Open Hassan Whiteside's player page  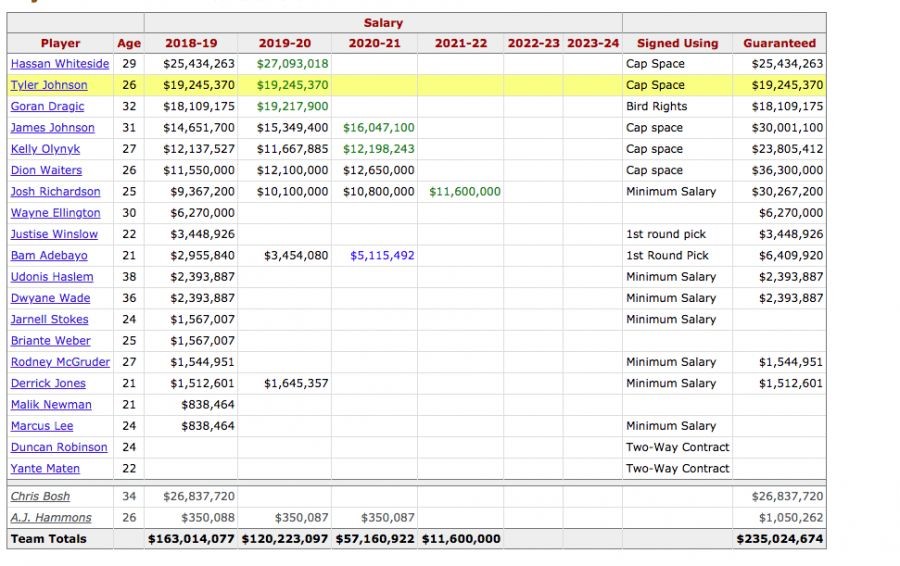(x=59, y=64)
